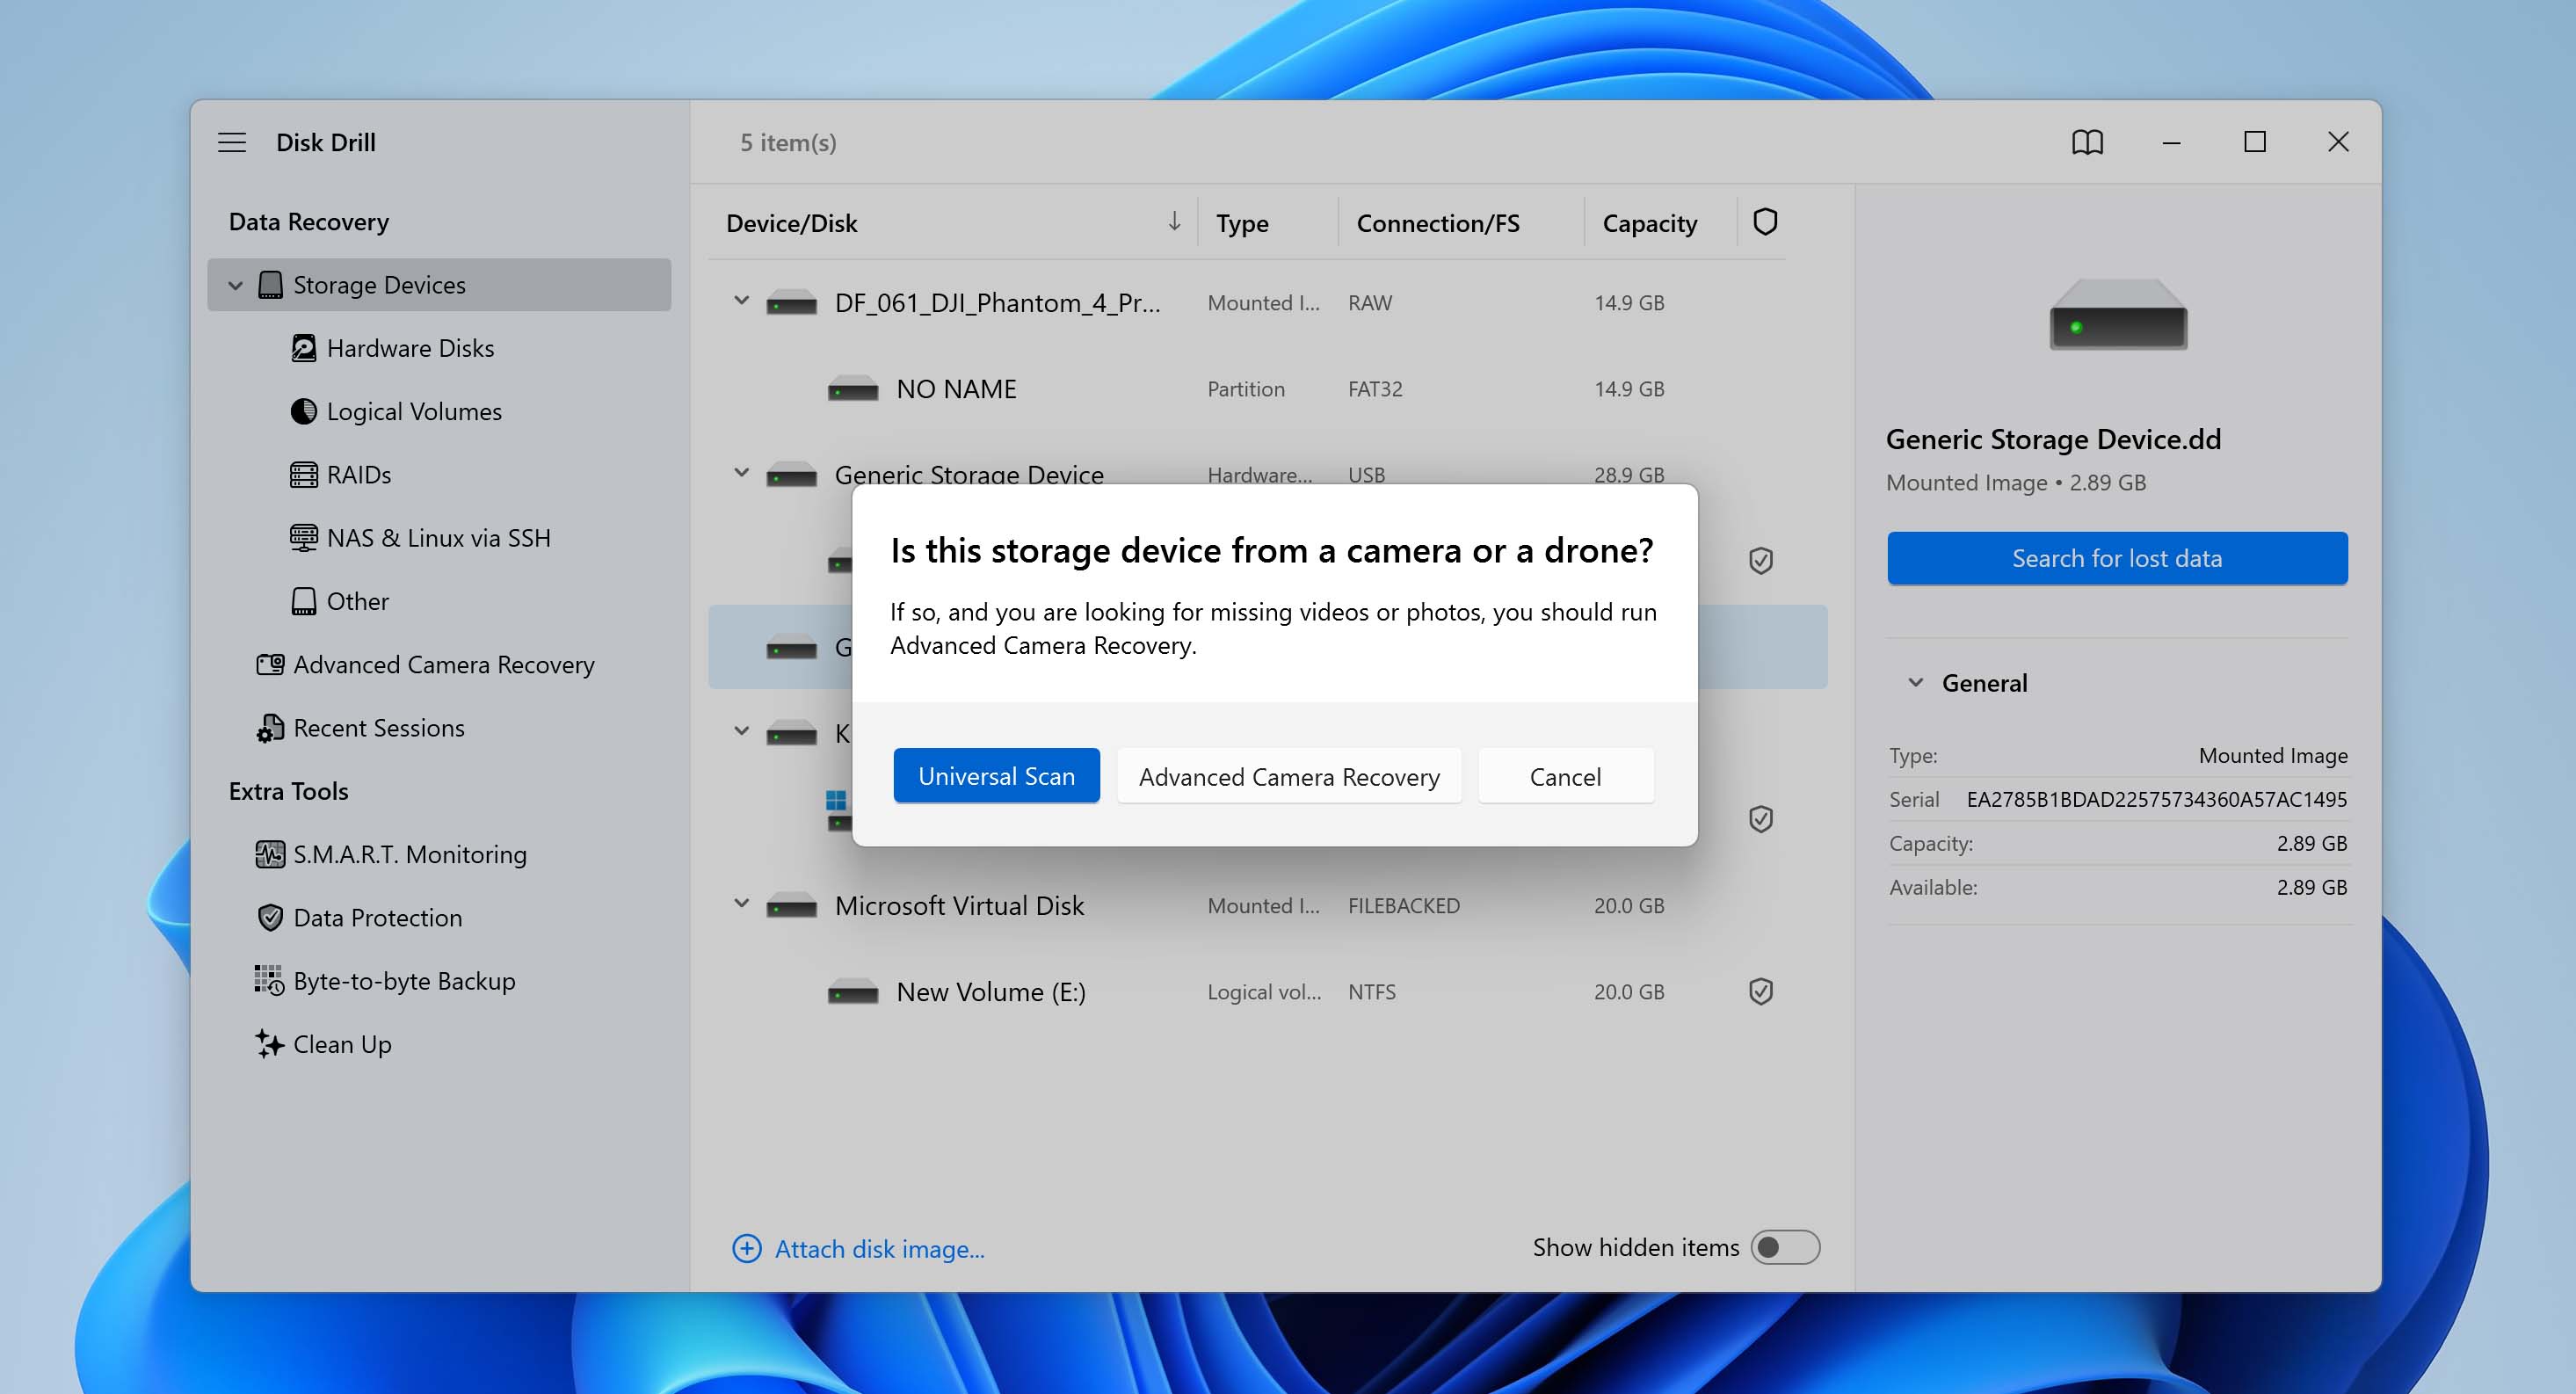Click the Data Protection shield icon in sidebar
The image size is (2576, 1394).
pyautogui.click(x=270, y=917)
